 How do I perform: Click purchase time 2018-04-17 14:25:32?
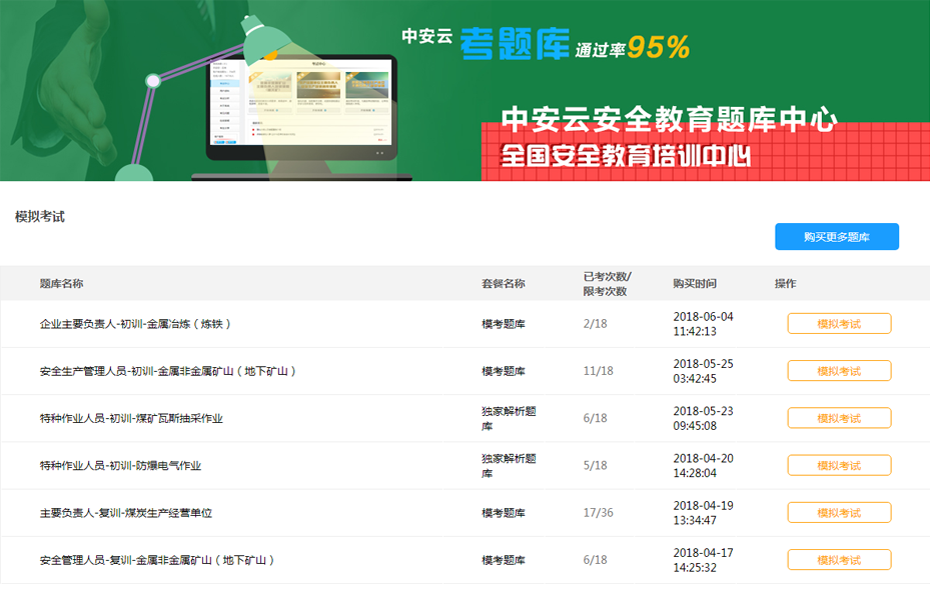[x=703, y=560]
